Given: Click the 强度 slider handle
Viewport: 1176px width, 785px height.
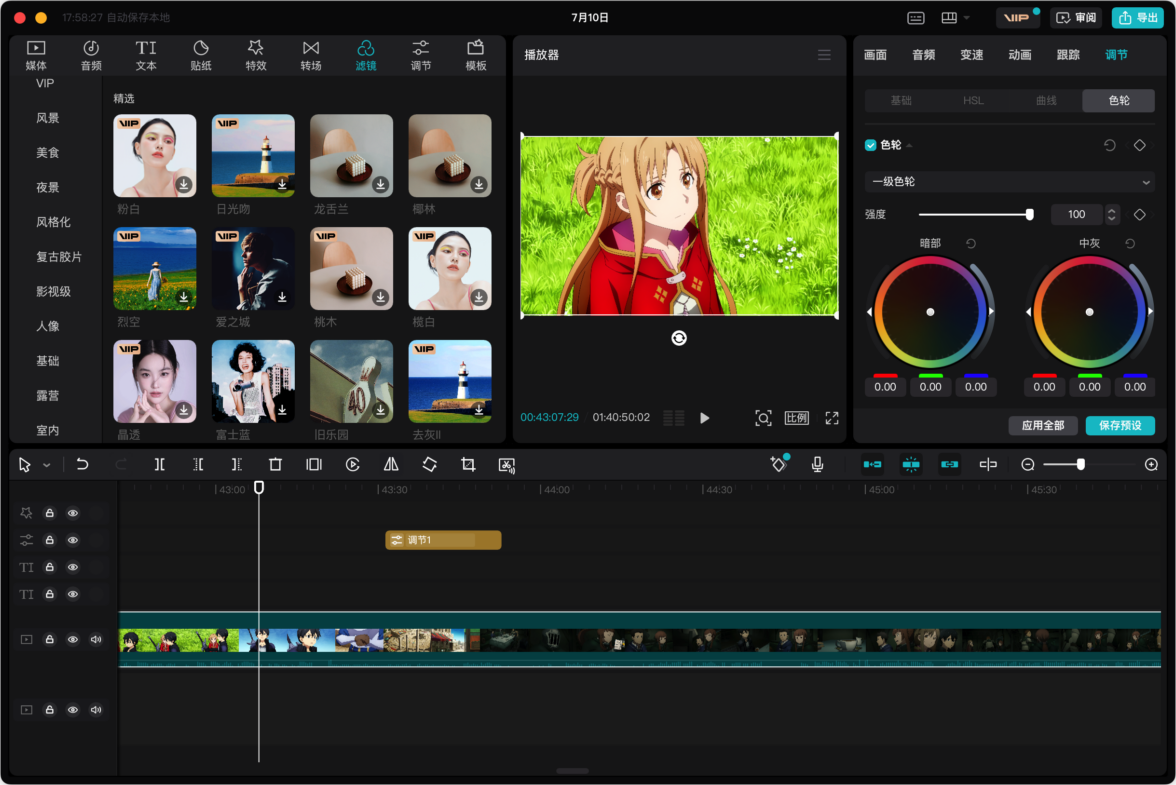Looking at the screenshot, I should [1029, 214].
